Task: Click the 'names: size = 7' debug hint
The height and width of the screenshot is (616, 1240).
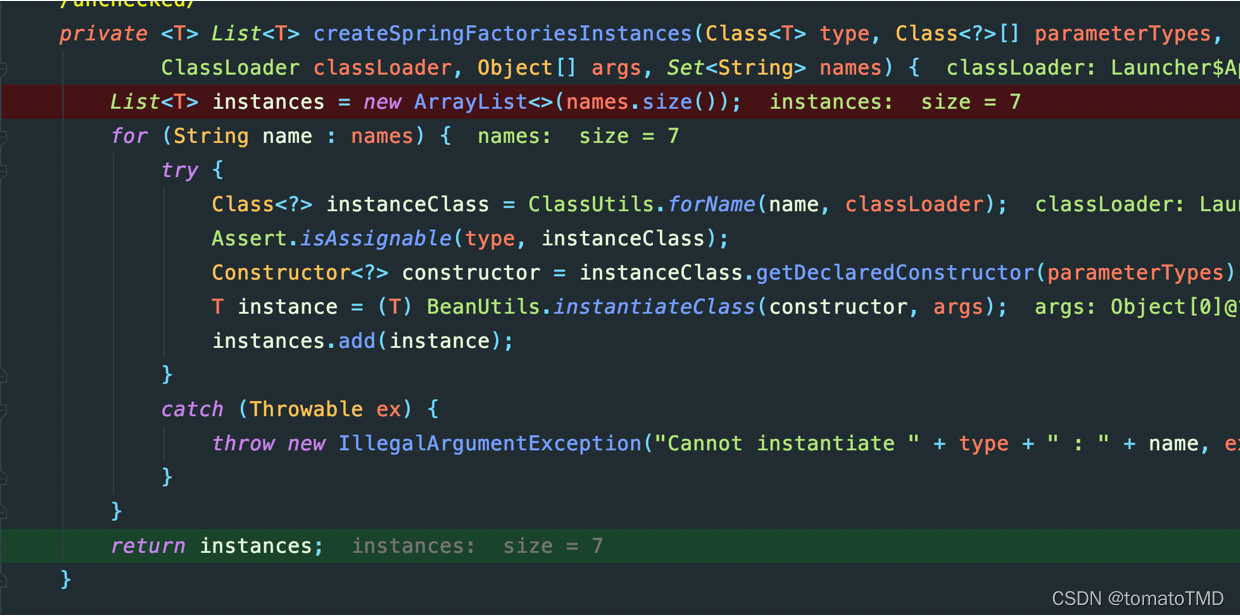Action: coord(578,136)
